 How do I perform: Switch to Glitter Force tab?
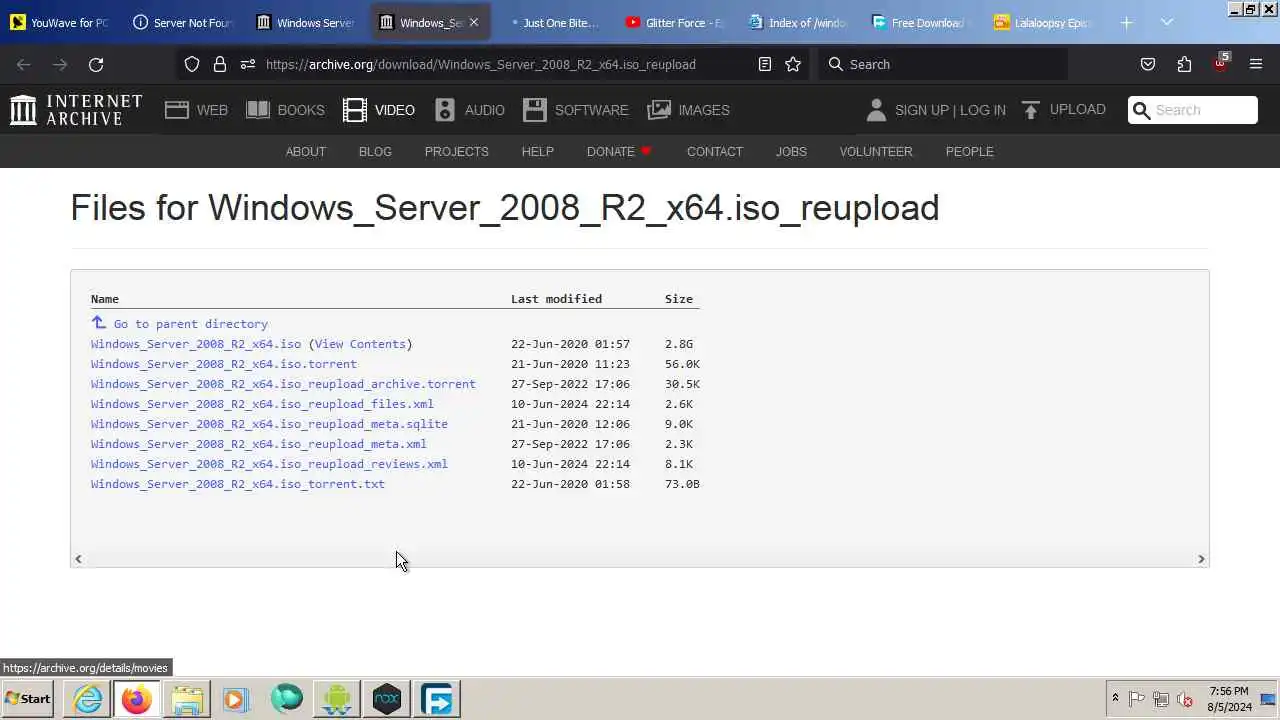[x=675, y=22]
